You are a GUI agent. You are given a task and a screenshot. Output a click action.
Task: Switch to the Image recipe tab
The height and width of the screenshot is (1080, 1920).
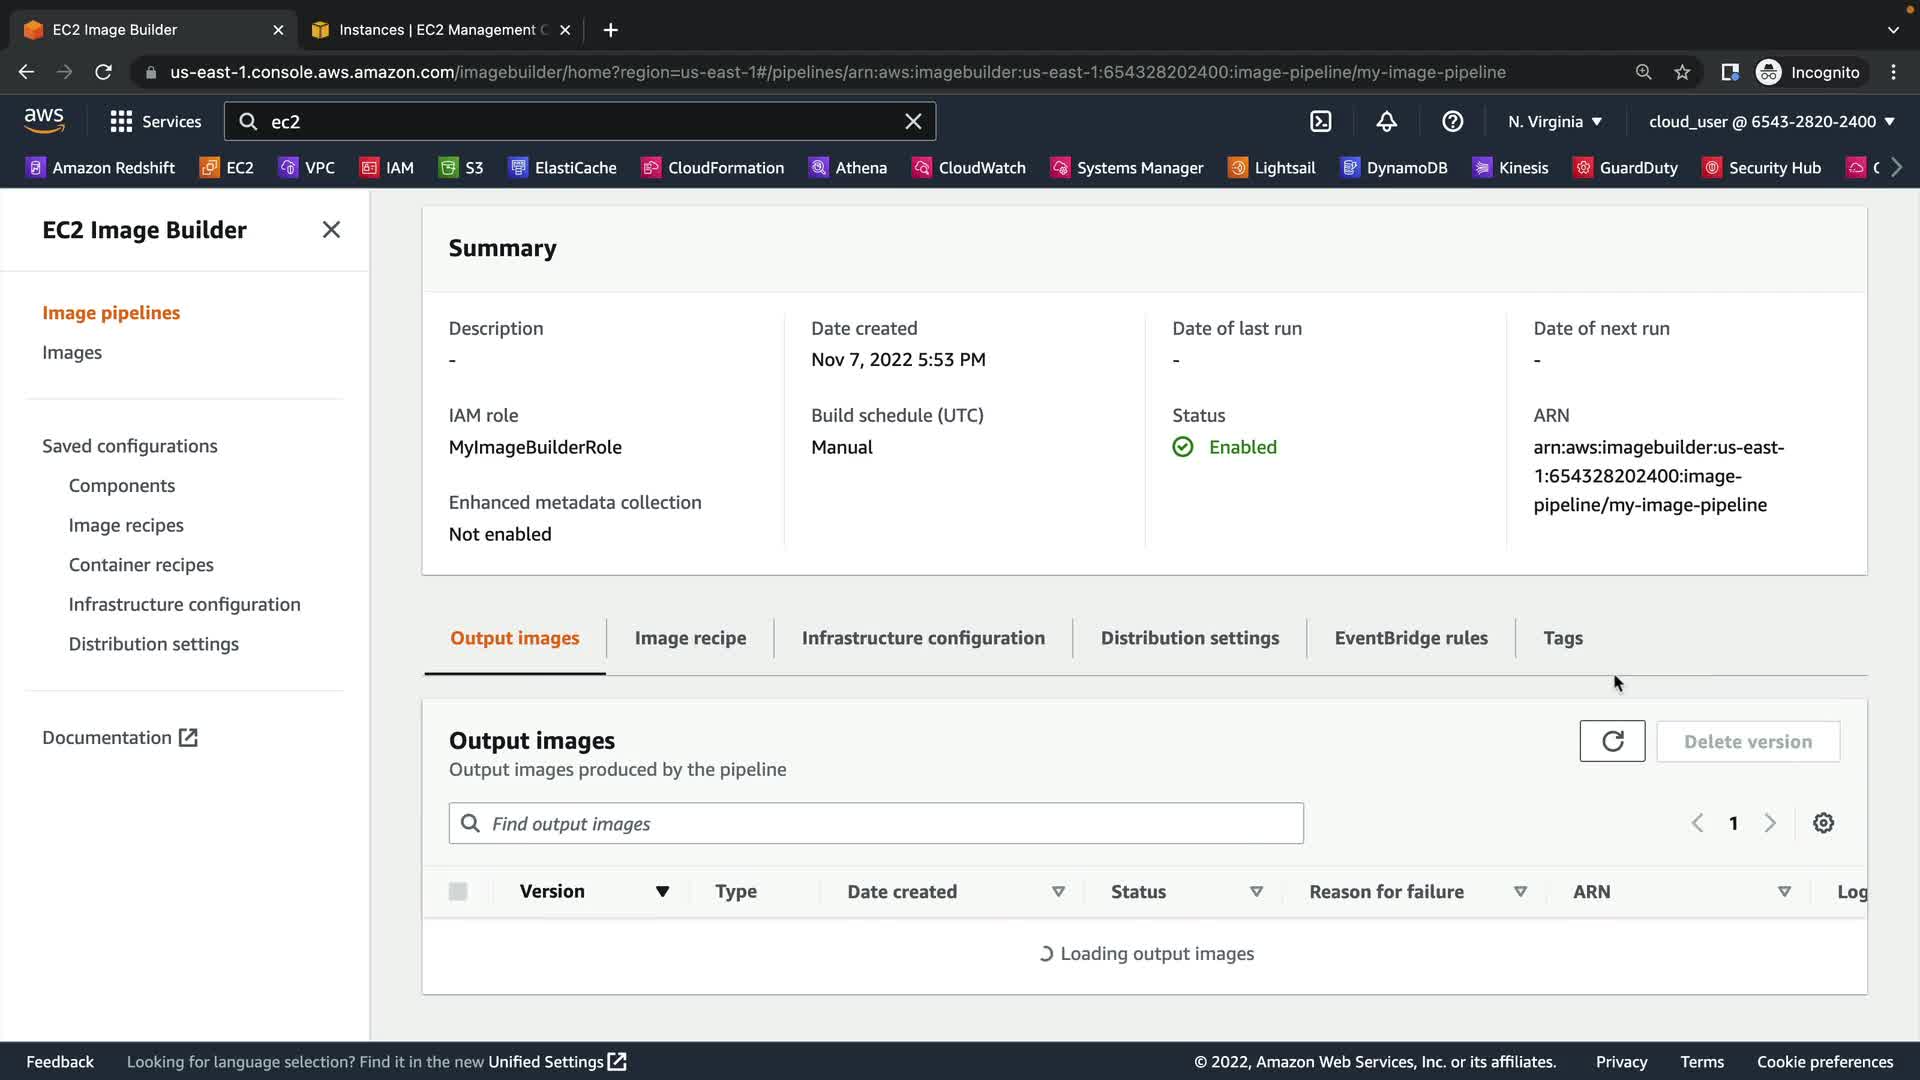[690, 638]
